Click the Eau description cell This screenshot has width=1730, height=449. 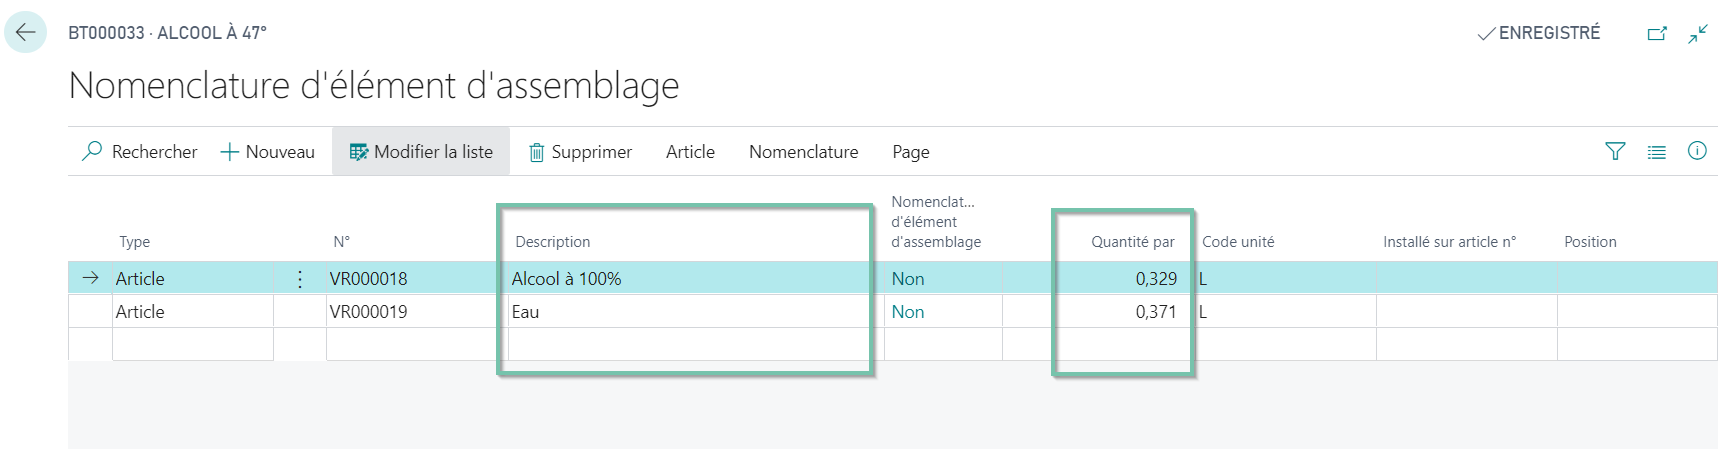point(696,312)
